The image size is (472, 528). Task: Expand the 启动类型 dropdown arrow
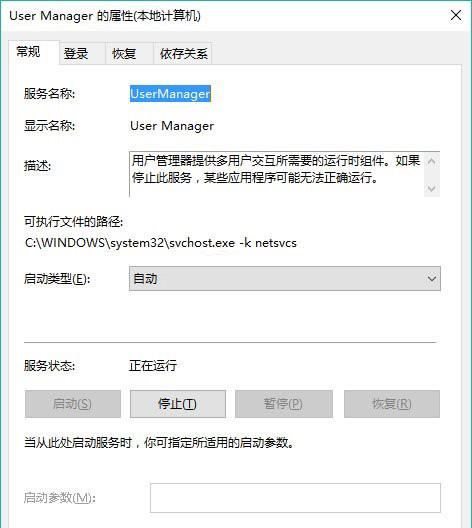tap(432, 279)
